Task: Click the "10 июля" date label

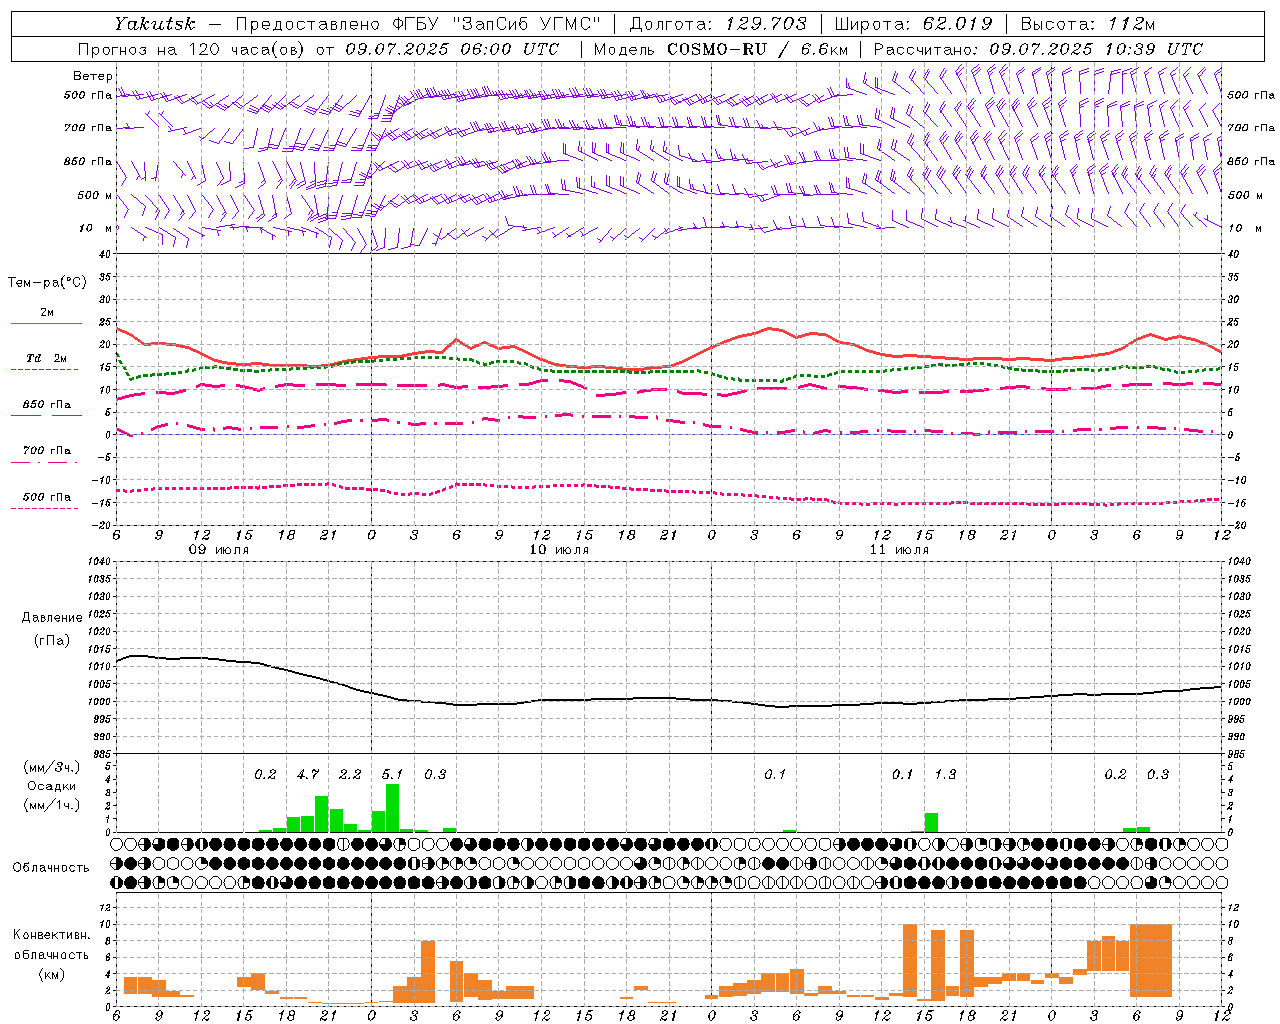Action: coord(559,550)
